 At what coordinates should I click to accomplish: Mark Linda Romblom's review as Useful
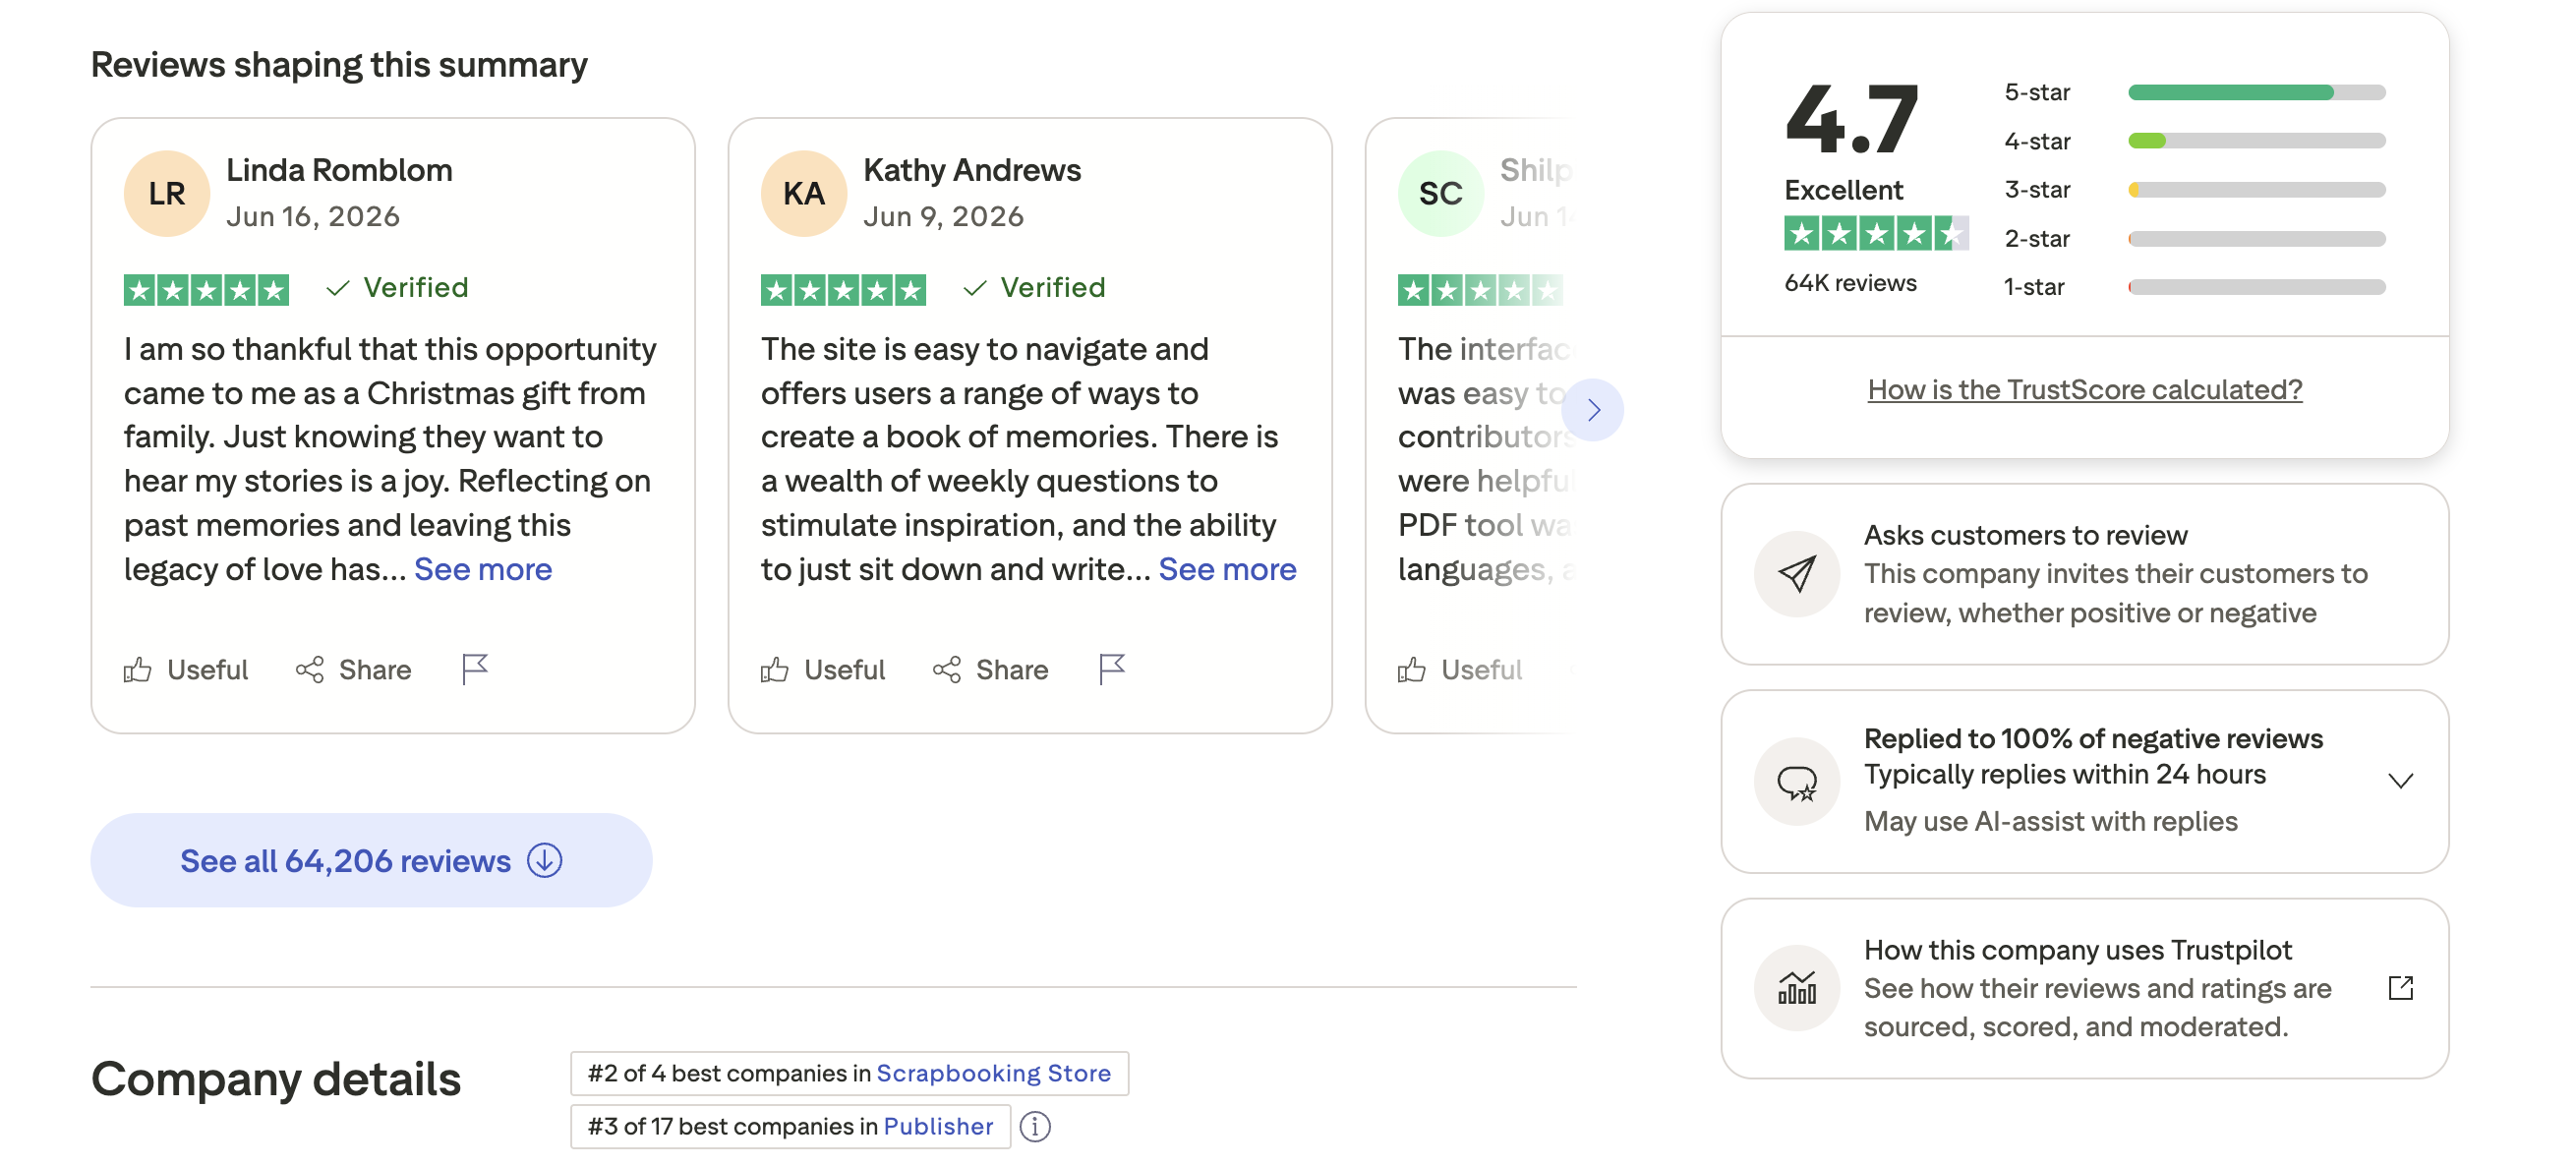[x=186, y=669]
